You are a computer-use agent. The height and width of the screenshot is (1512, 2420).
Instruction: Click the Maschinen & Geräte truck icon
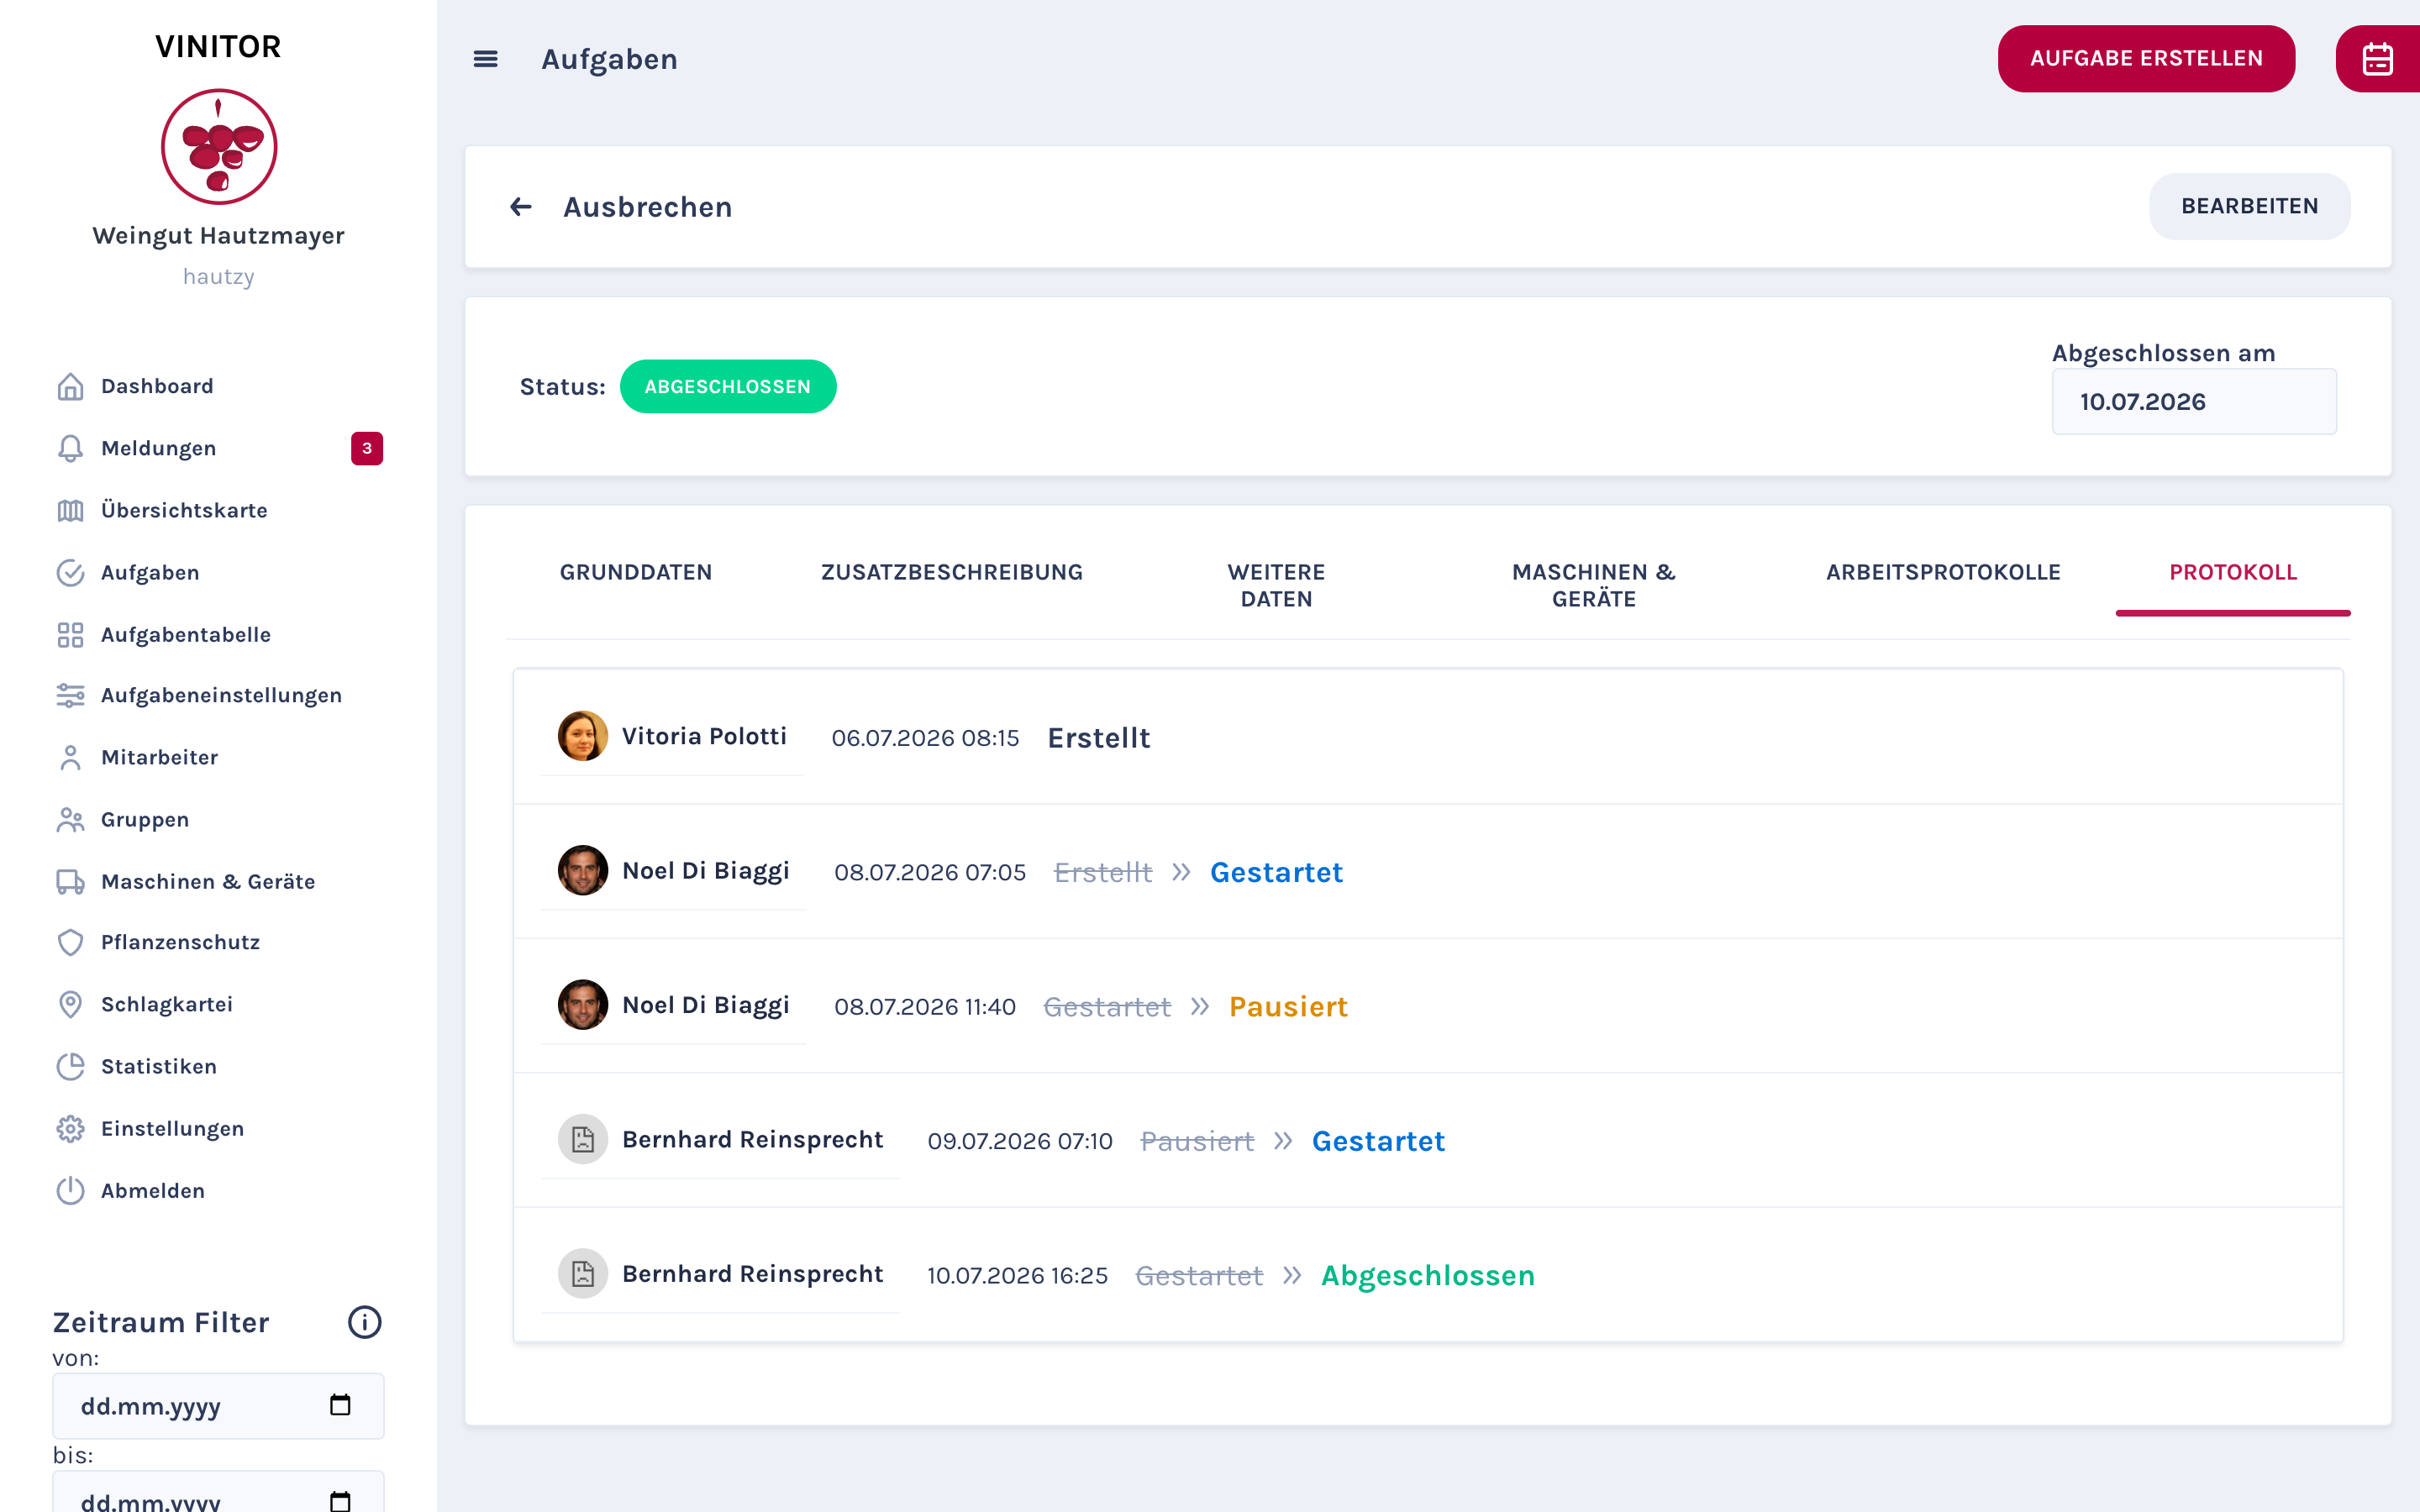tap(70, 881)
